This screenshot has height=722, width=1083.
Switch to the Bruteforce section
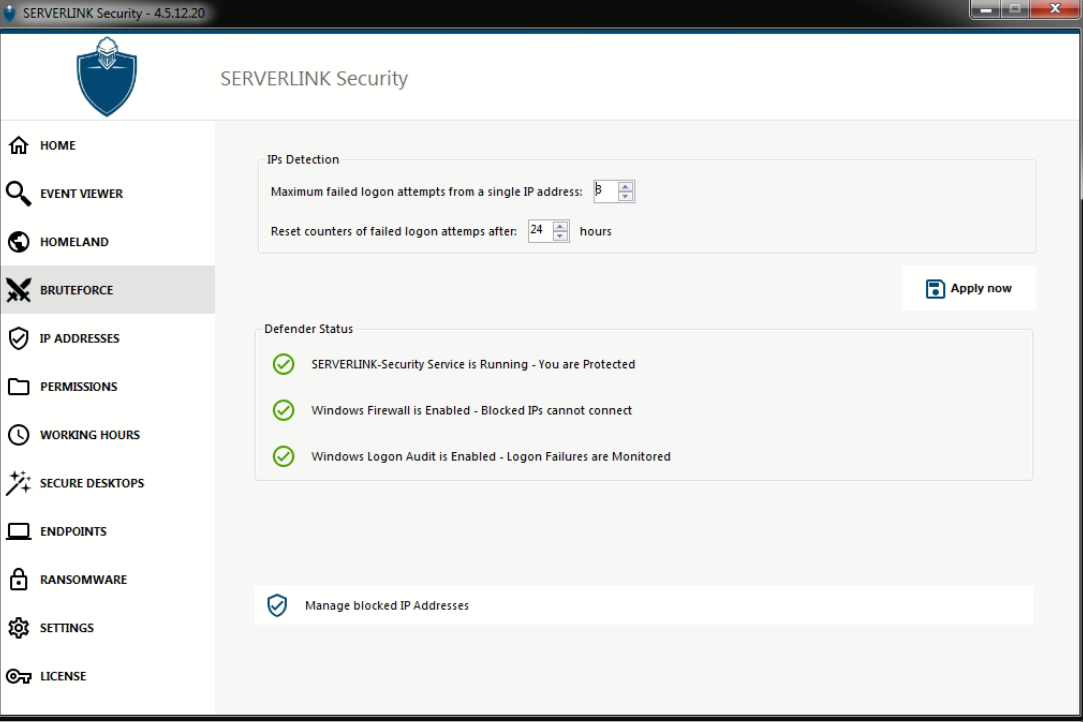click(x=76, y=290)
